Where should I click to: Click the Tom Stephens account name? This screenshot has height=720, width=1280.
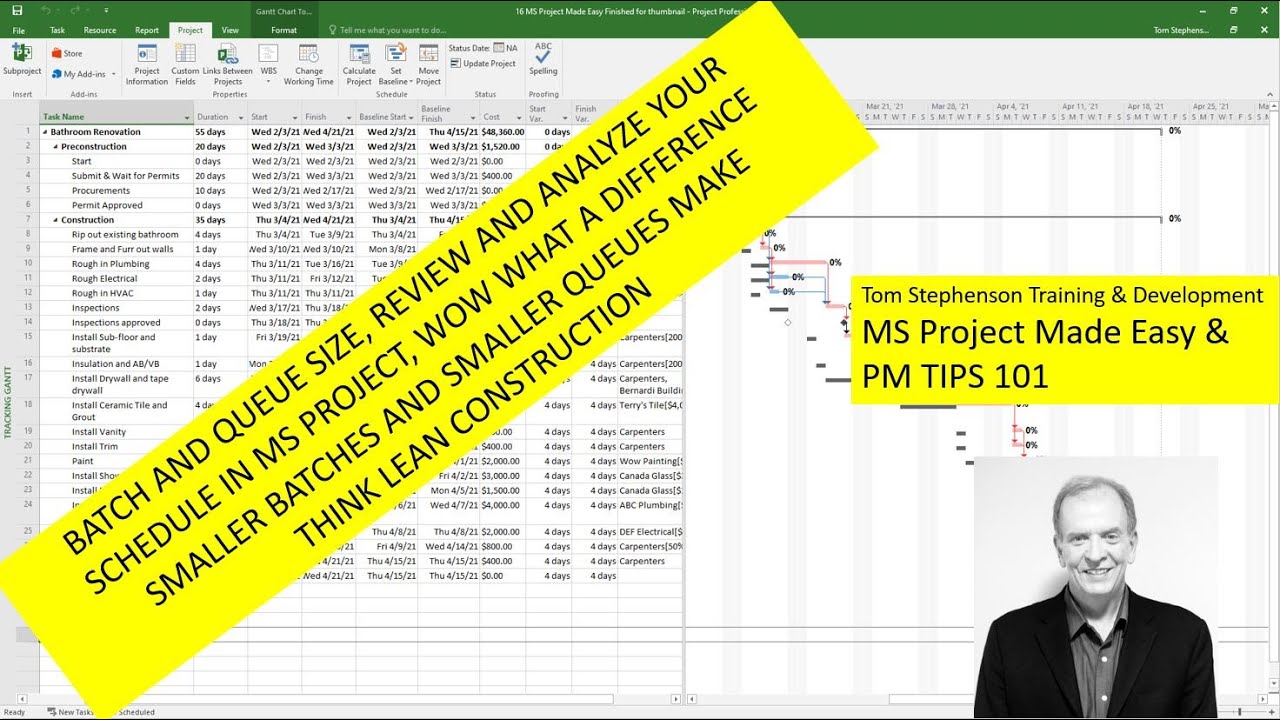[x=1181, y=30]
